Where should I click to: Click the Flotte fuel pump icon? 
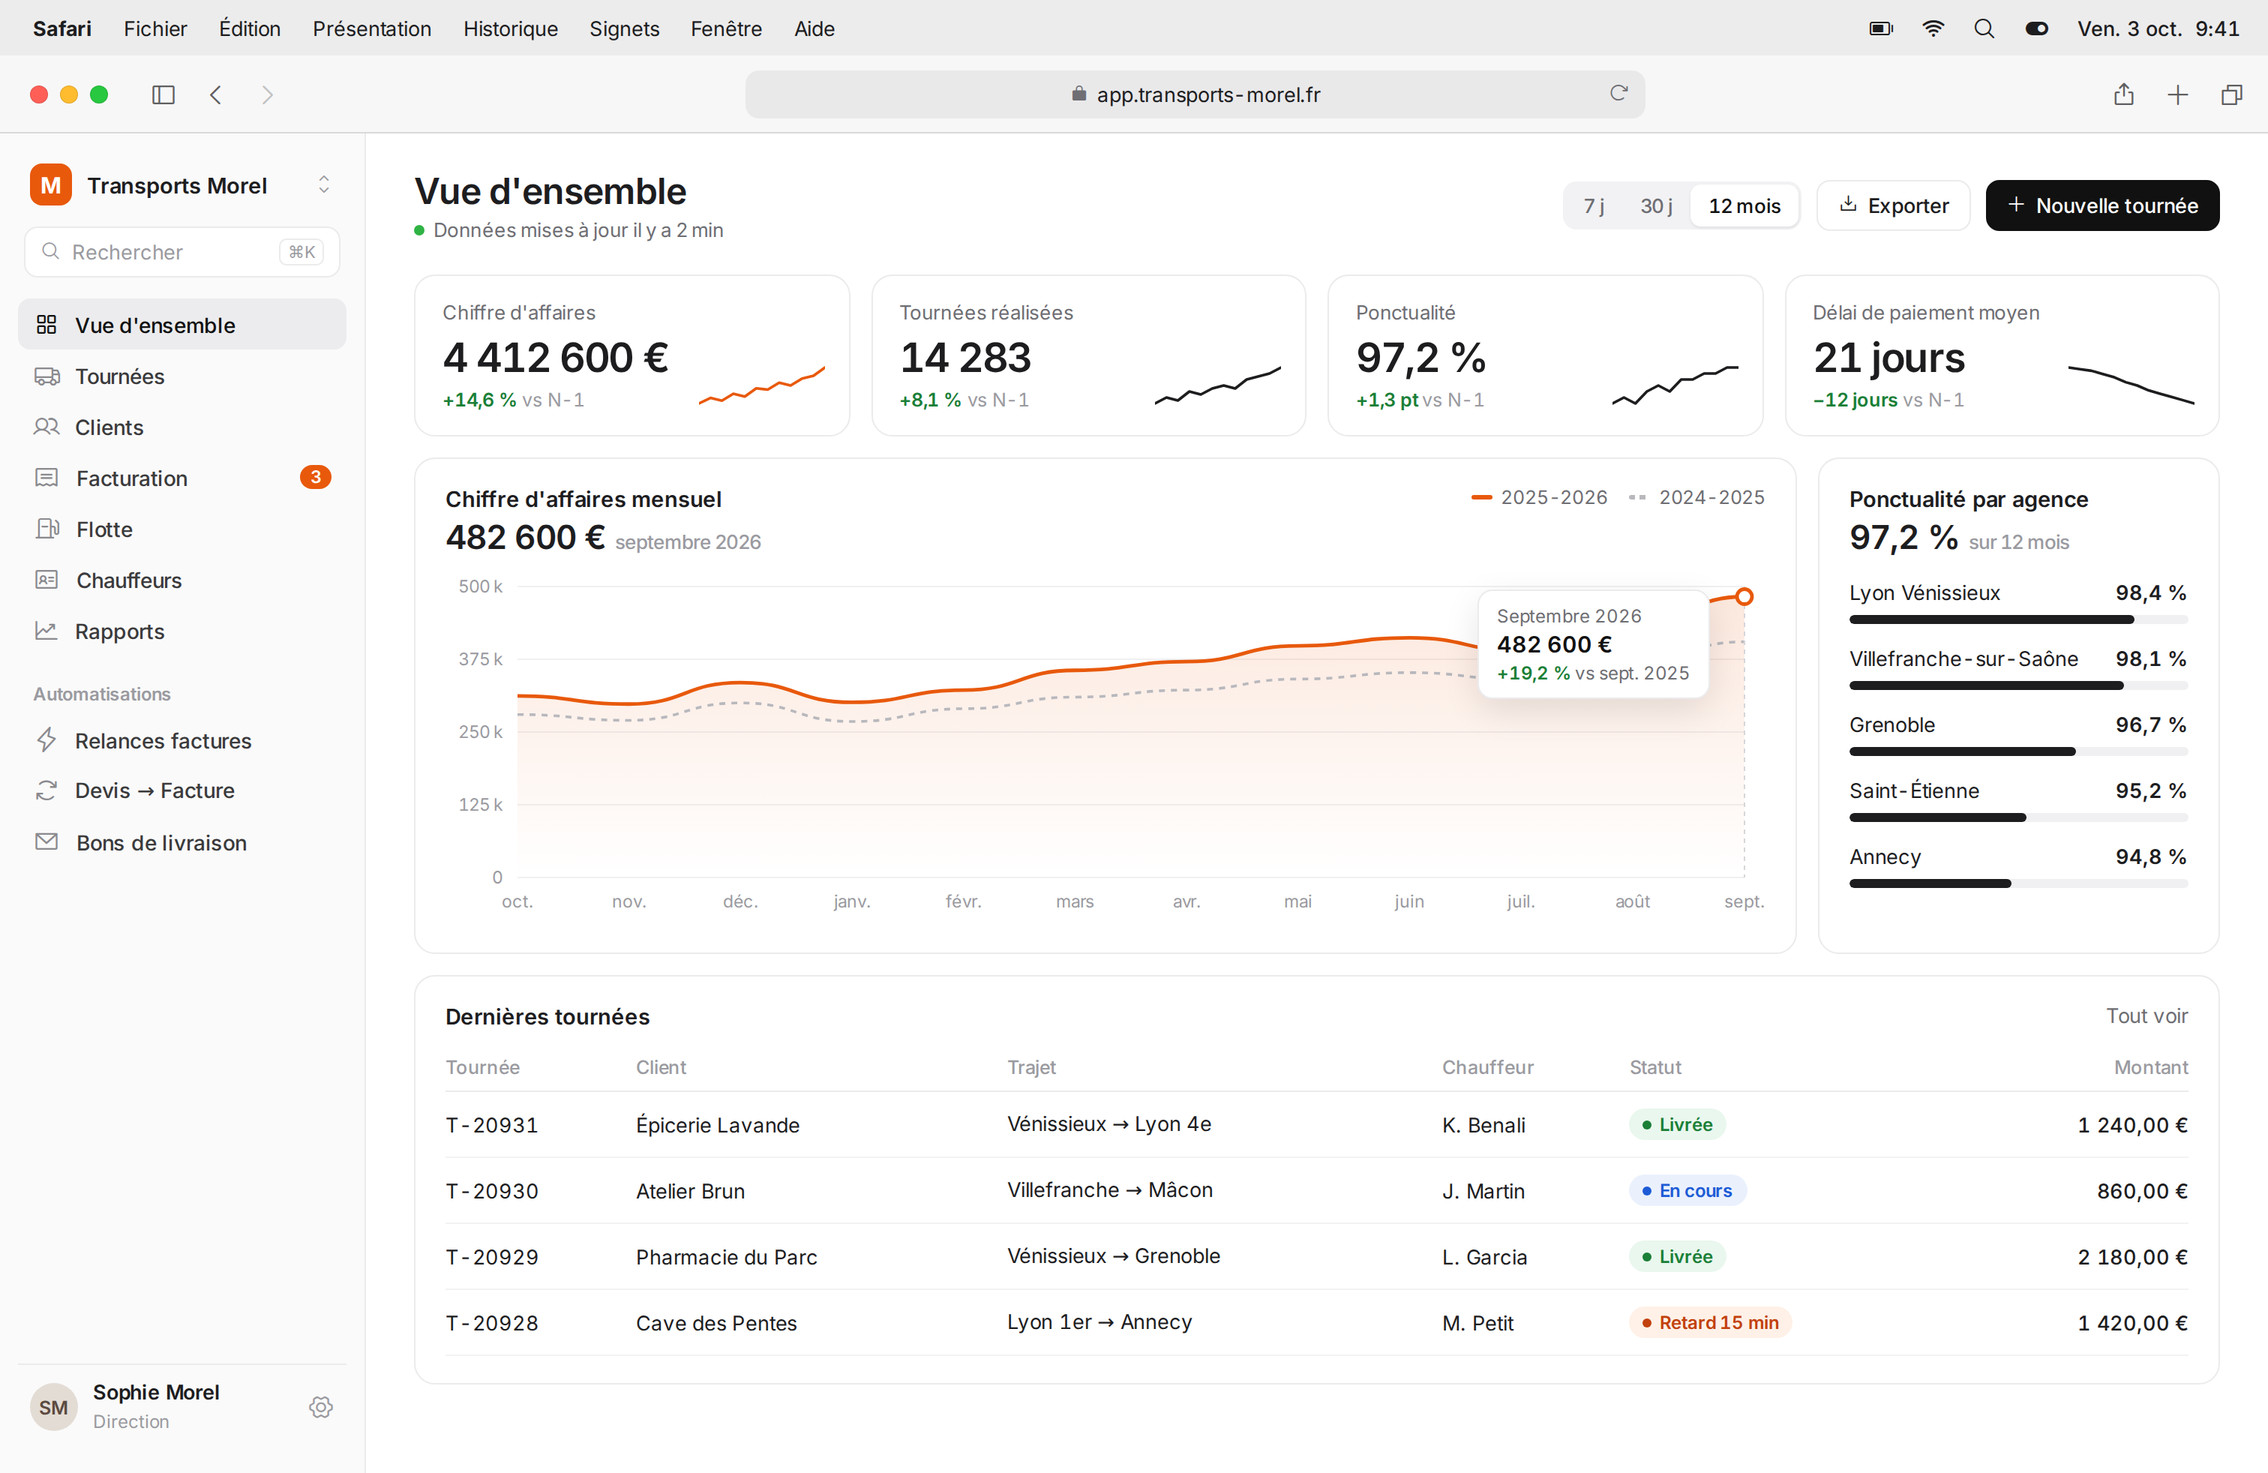click(46, 529)
